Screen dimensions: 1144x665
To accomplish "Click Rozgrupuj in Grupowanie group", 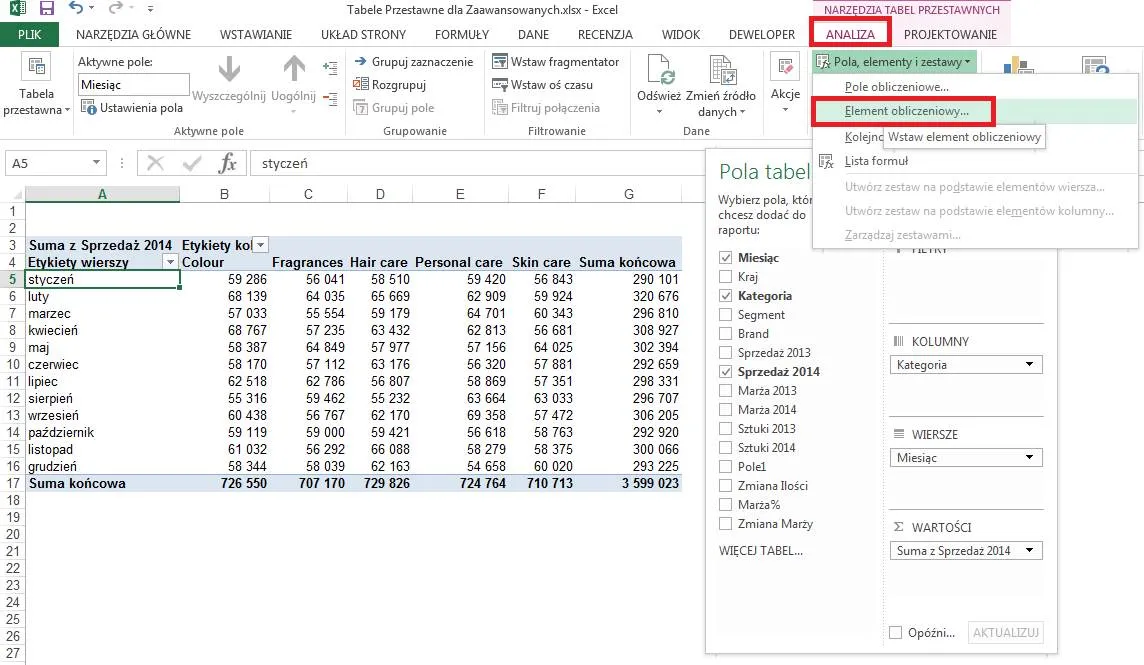I will [x=390, y=85].
